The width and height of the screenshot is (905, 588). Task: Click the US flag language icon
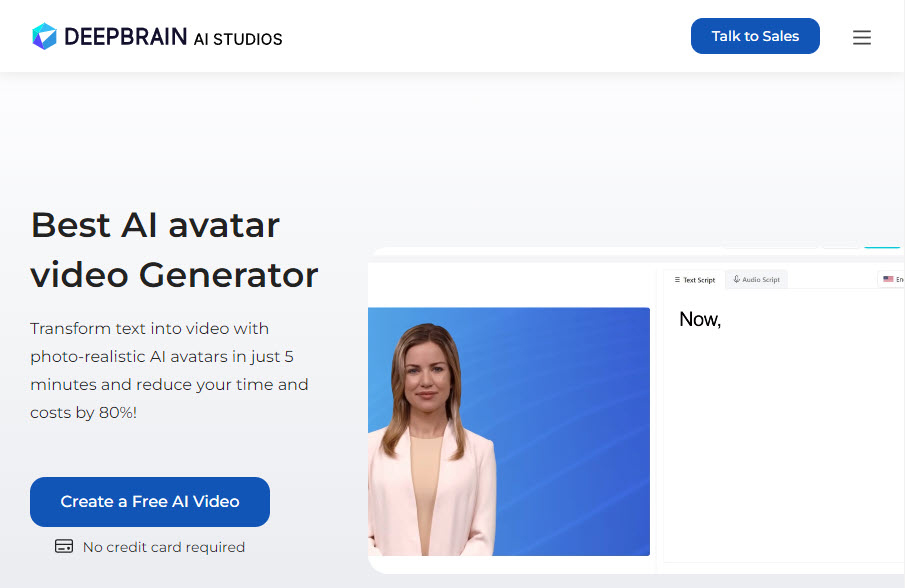click(x=888, y=279)
